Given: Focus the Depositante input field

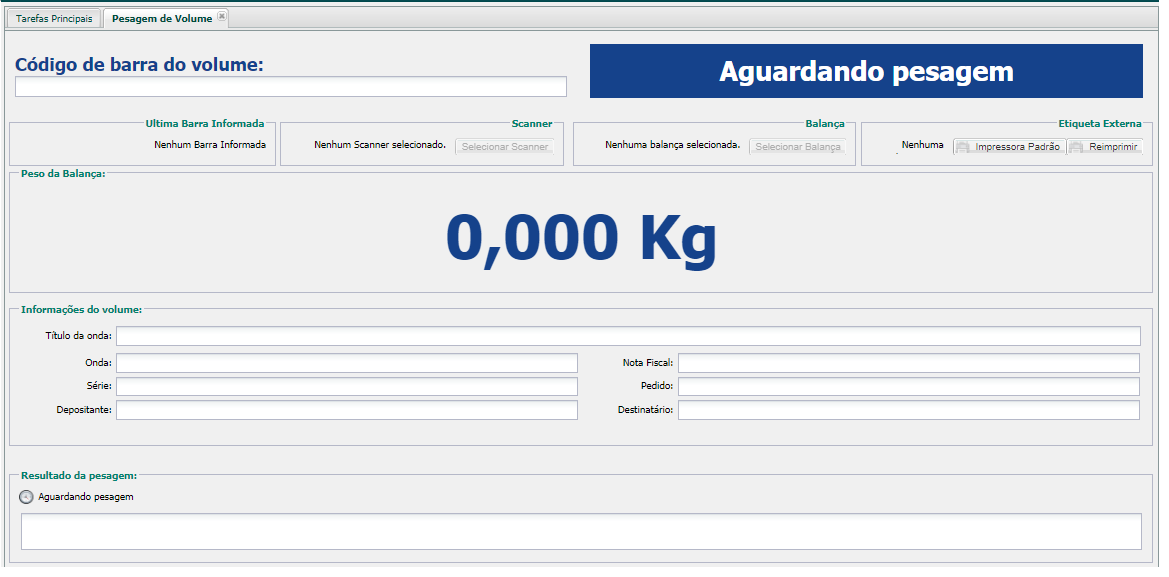Looking at the screenshot, I should (x=347, y=410).
